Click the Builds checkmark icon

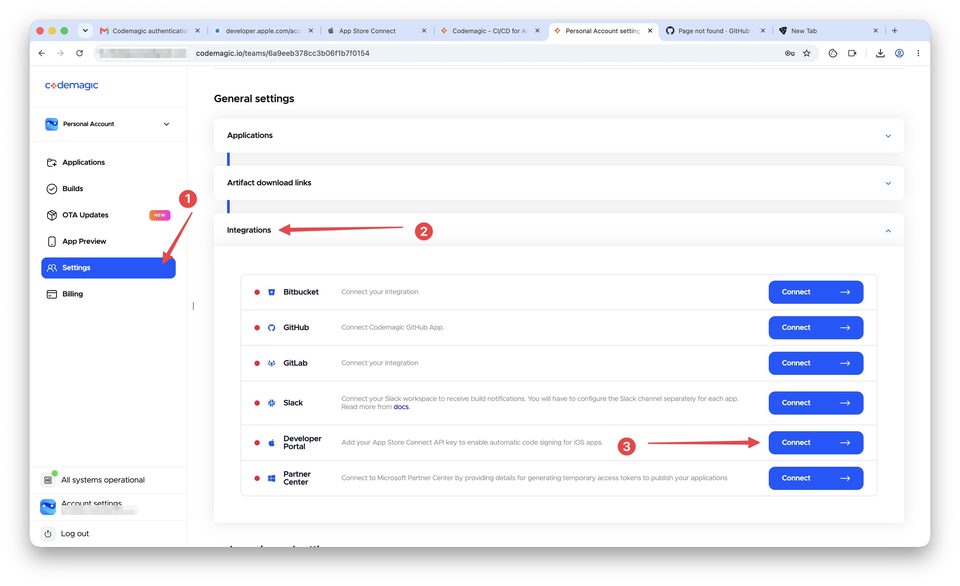[x=51, y=189]
